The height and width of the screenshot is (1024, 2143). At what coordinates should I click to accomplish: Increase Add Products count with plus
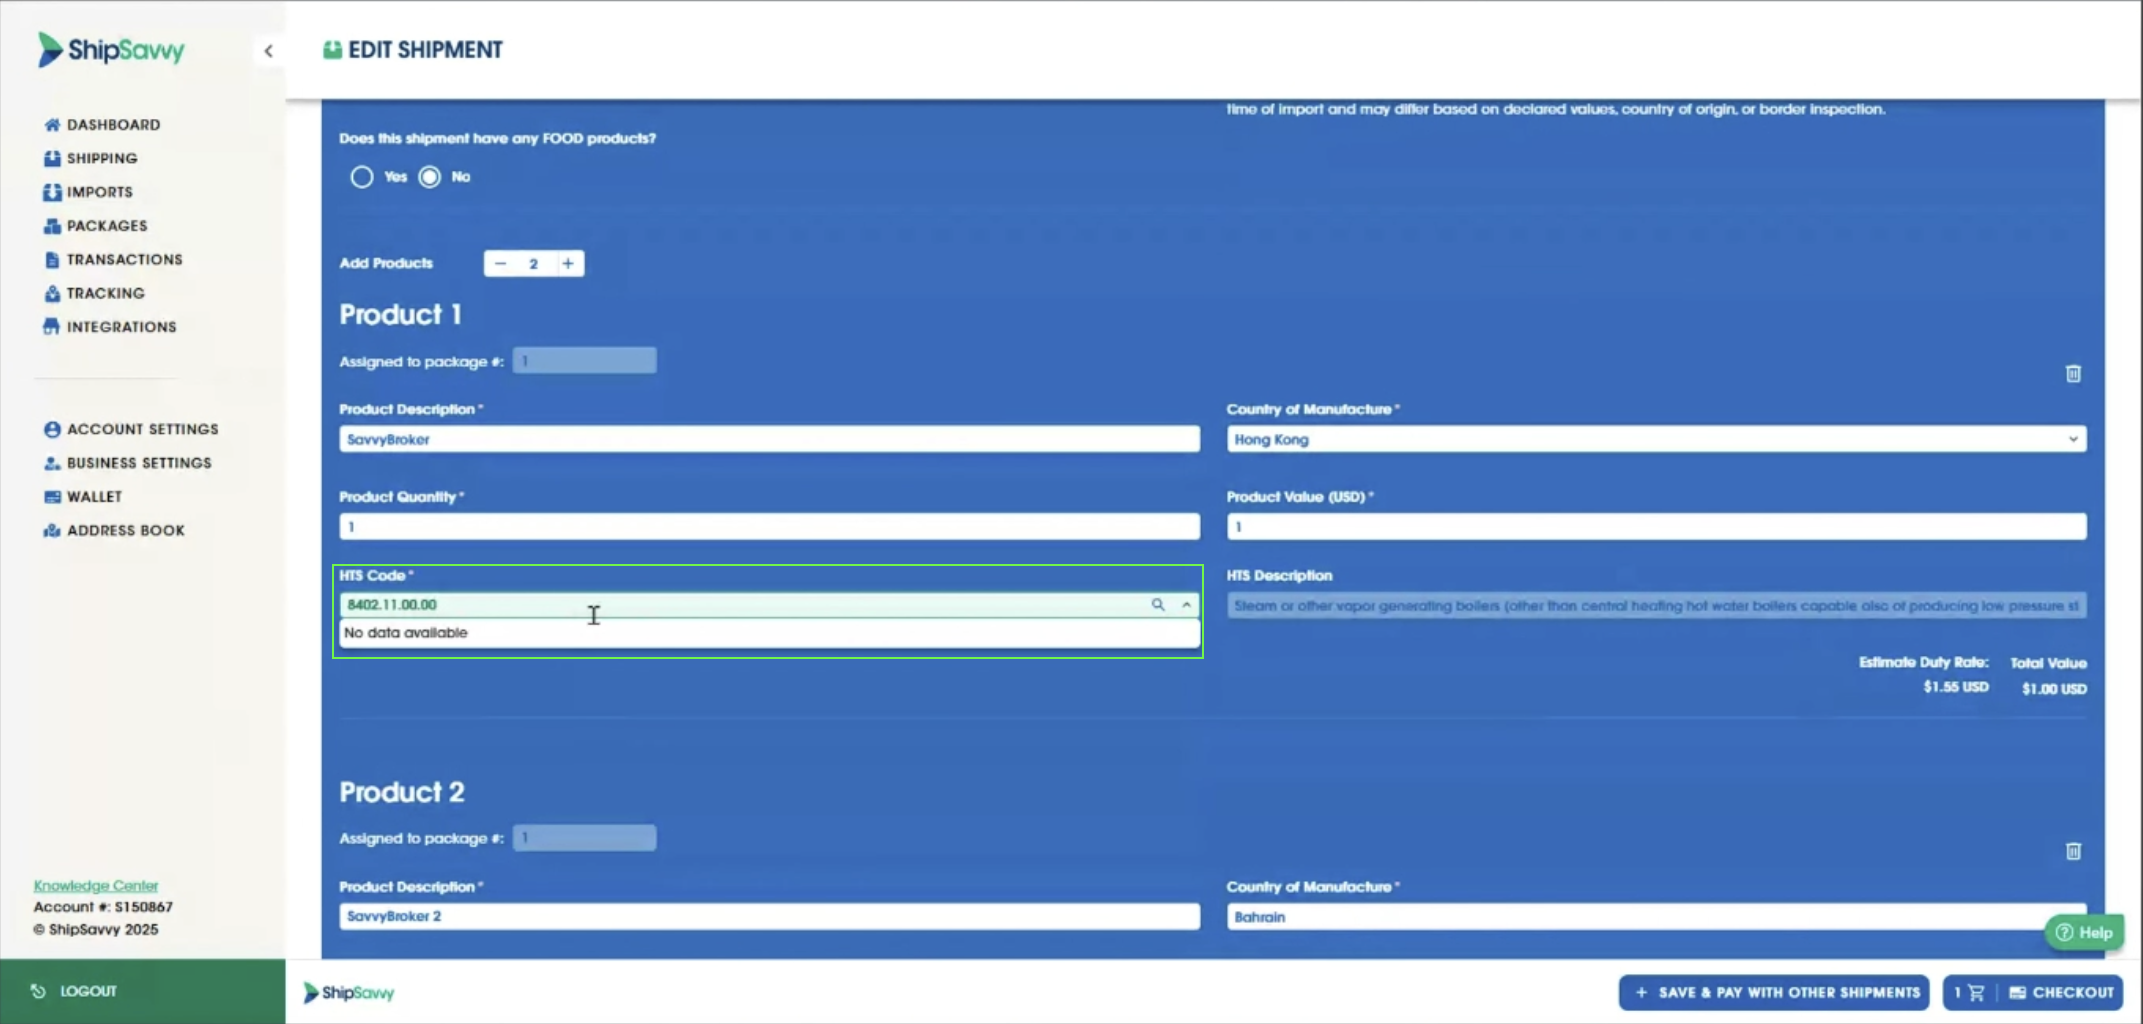[x=568, y=264]
